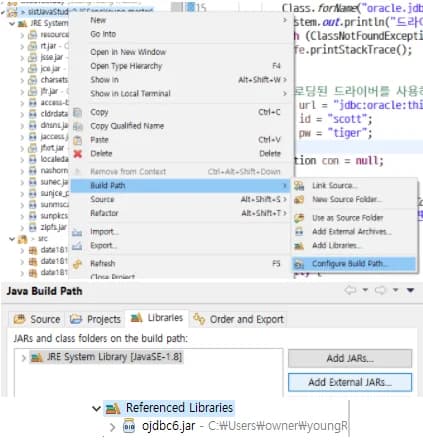Click the Link Source icon

pos(299,186)
